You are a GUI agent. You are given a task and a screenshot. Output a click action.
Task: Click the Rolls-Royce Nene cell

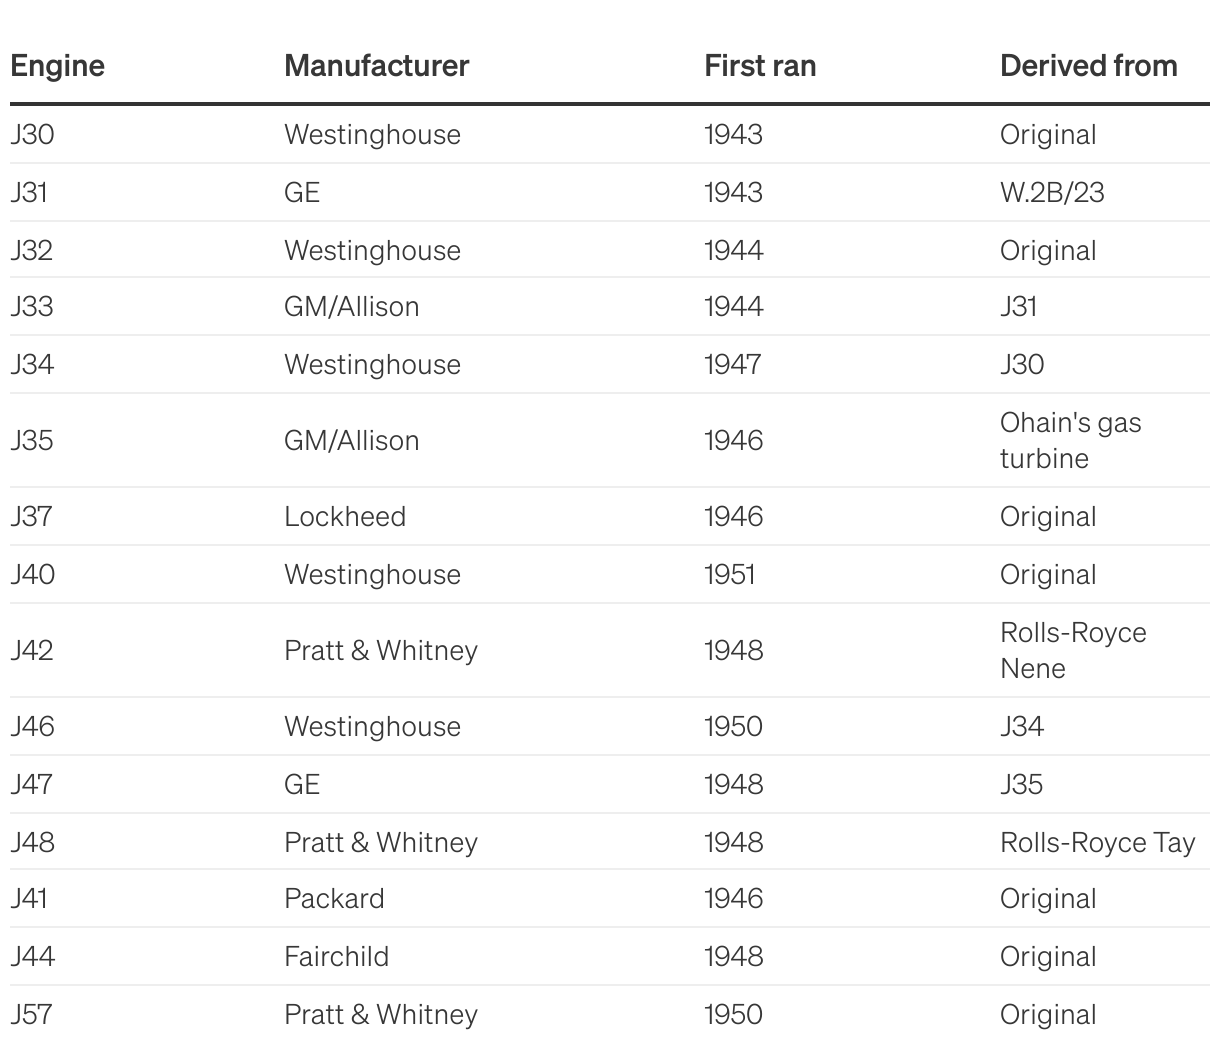coord(1073,650)
